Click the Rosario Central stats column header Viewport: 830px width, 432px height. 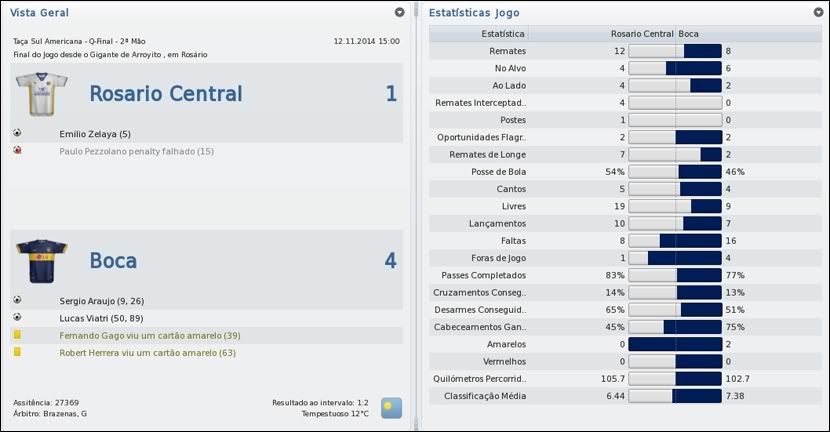(x=641, y=34)
